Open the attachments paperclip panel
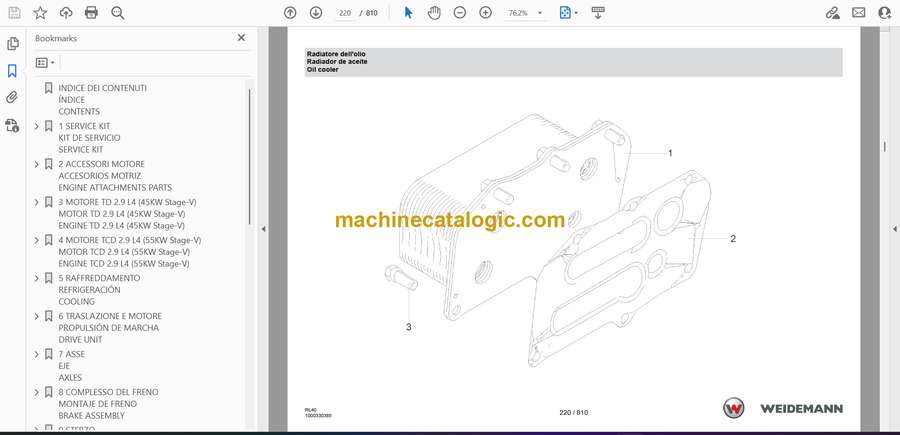The height and width of the screenshot is (435, 900). [12, 98]
